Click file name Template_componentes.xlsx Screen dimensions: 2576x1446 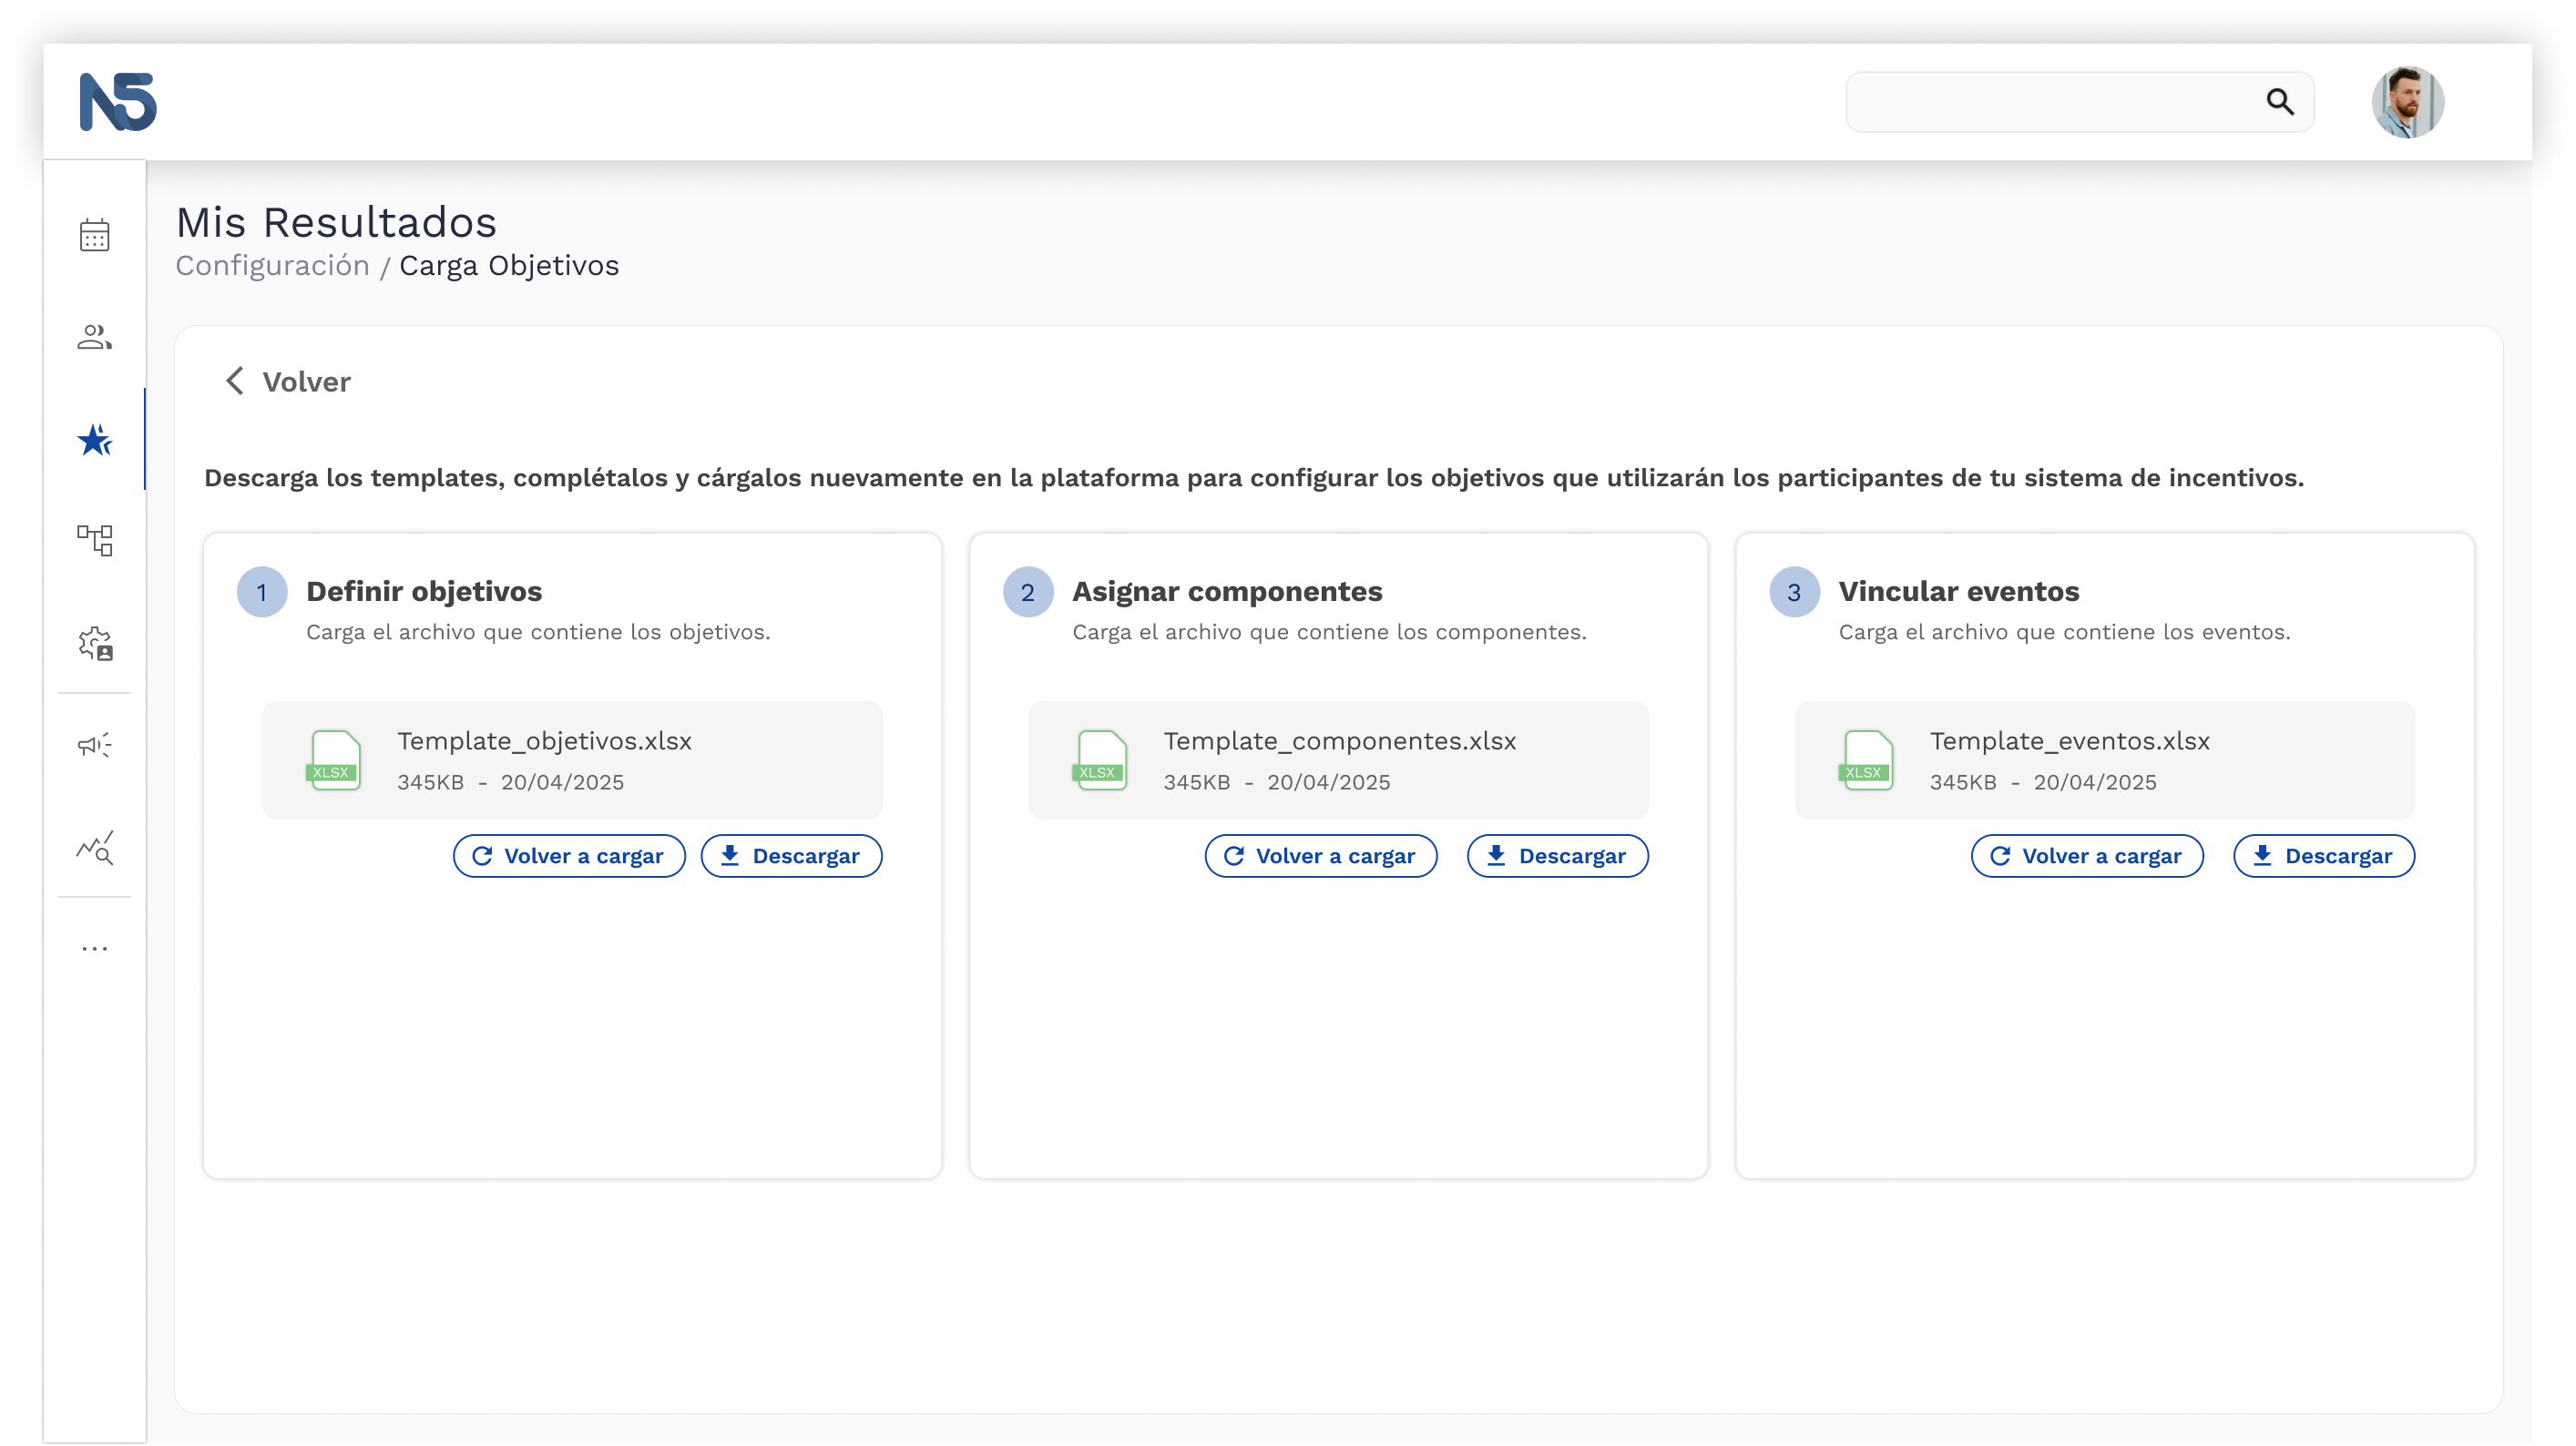[x=1340, y=741]
